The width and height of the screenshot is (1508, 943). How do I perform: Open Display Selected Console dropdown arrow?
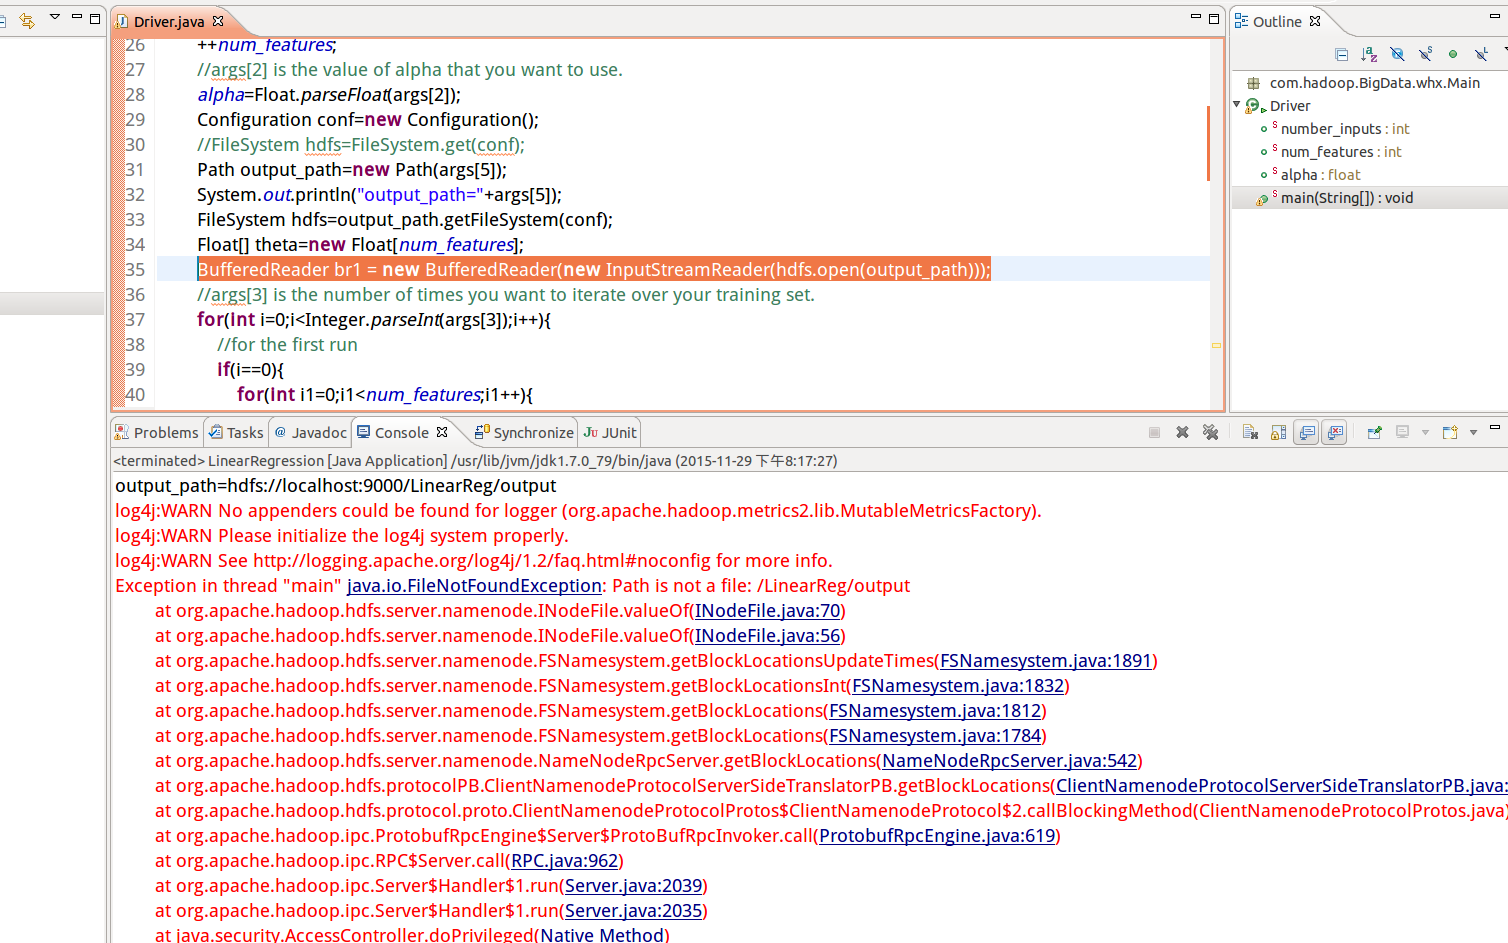(1425, 433)
